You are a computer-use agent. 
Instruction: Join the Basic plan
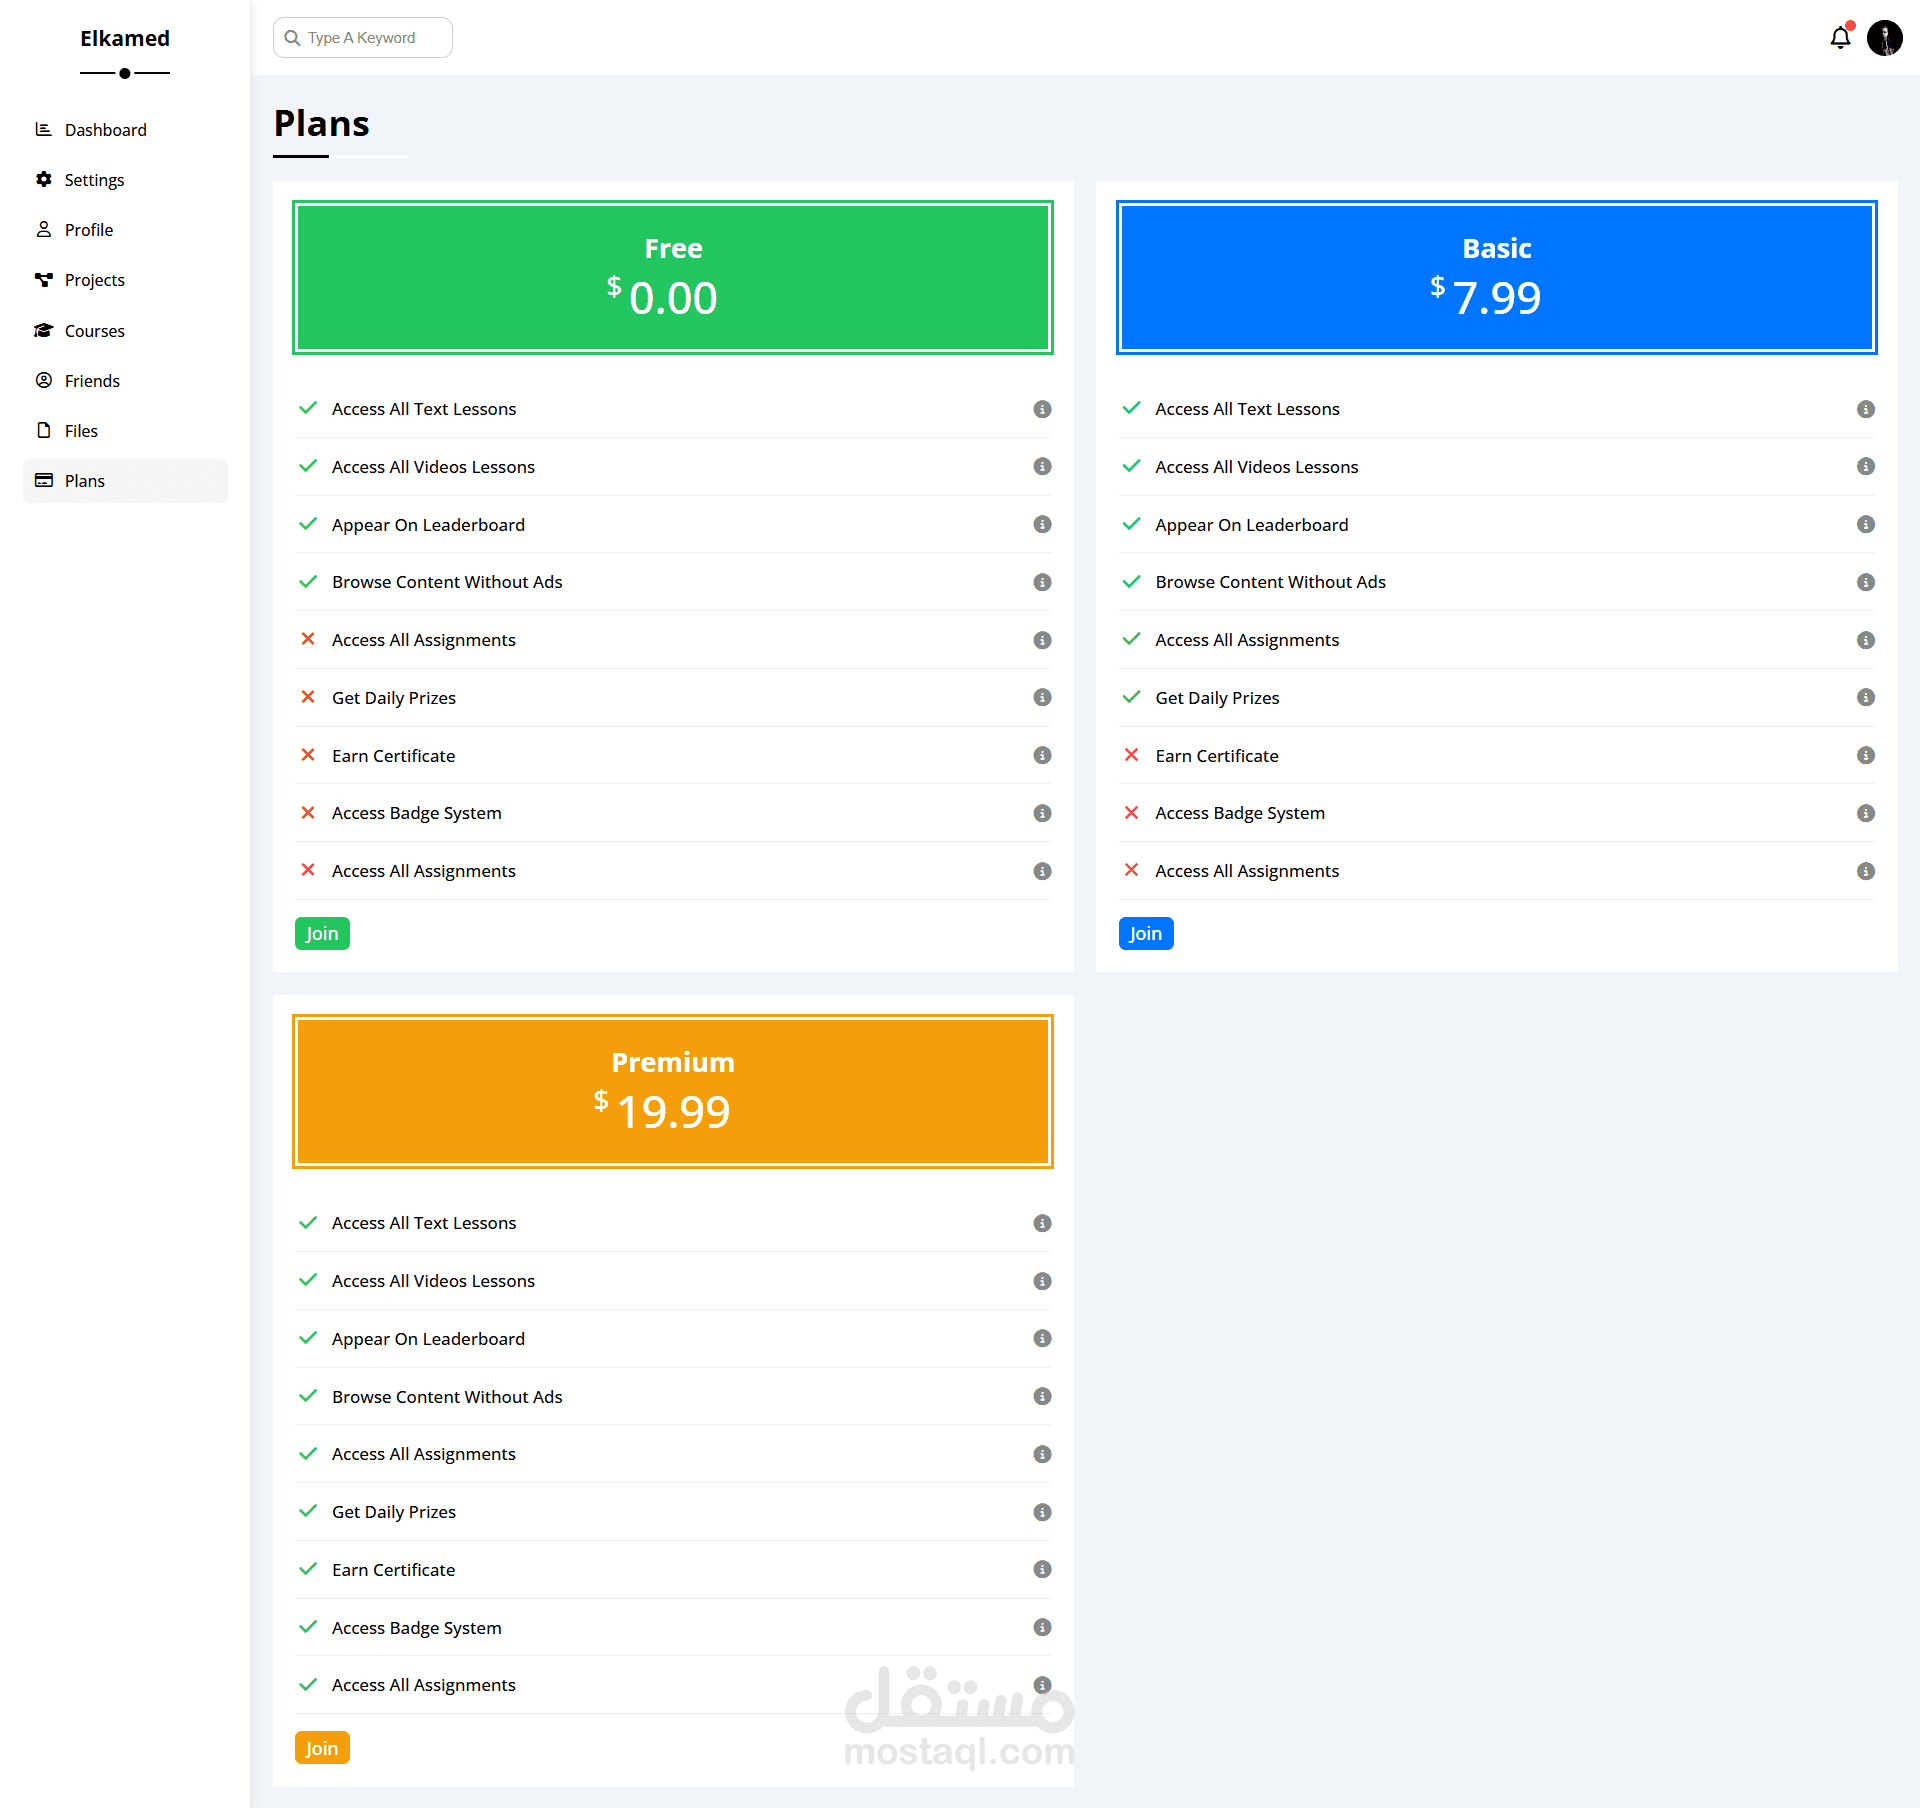[x=1145, y=933]
